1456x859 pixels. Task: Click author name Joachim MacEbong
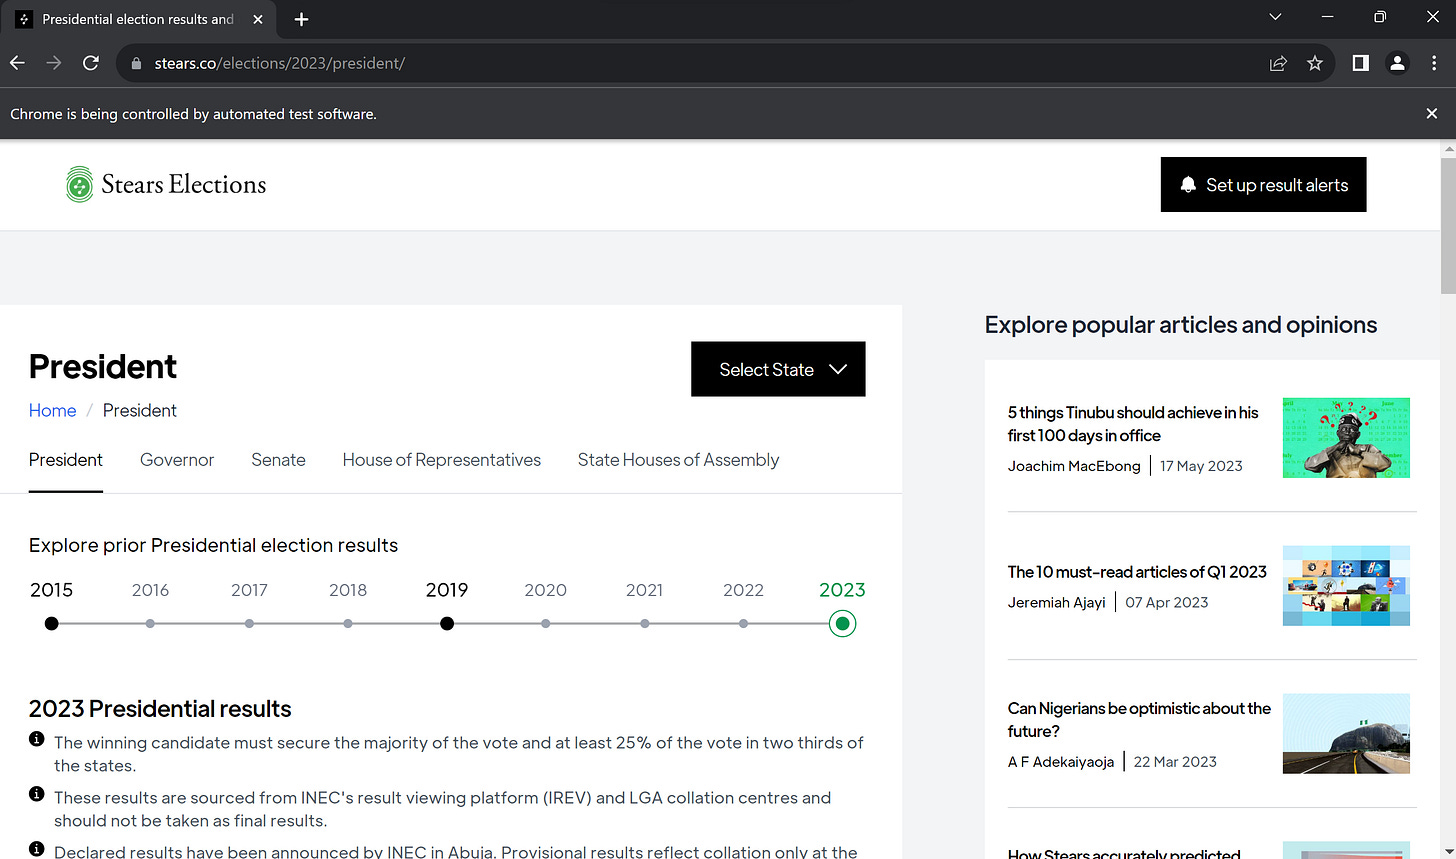(1074, 466)
